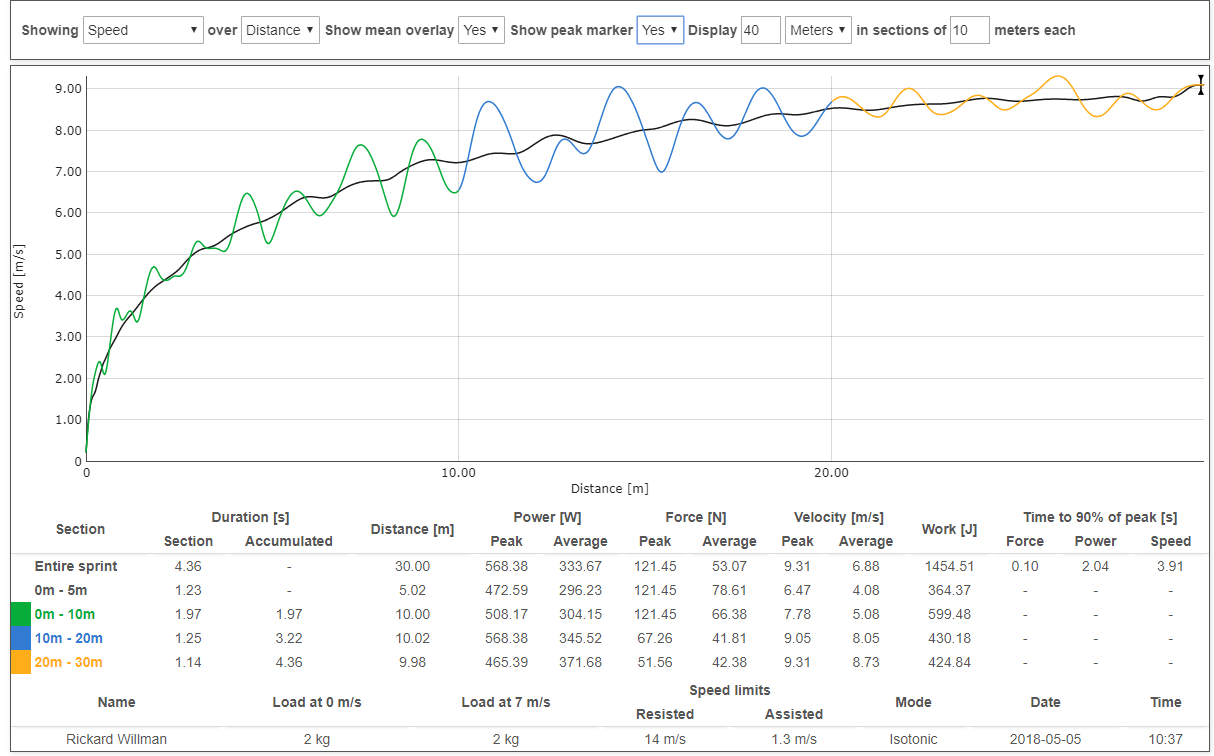1214x756 pixels.
Task: Select the 10m - 20m section label
Action: point(68,638)
